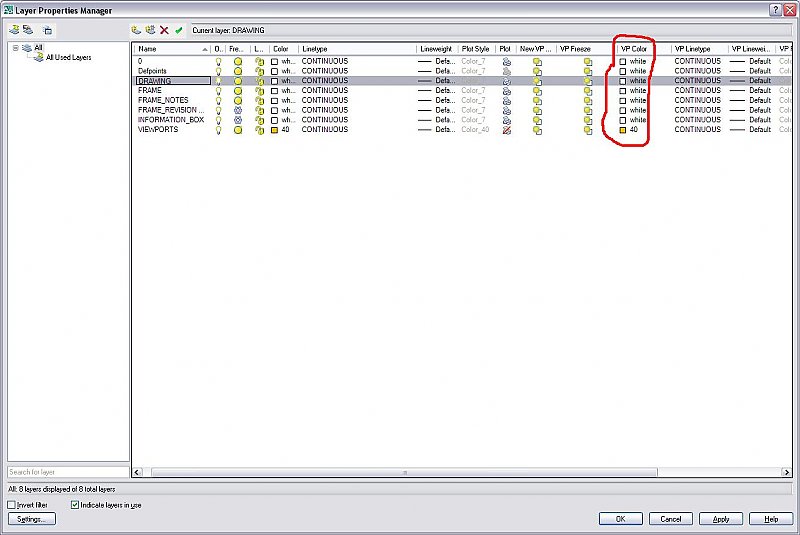Click the lock icon for FRAME_NOTES layer
Screen dimensions: 800x535
[259, 100]
